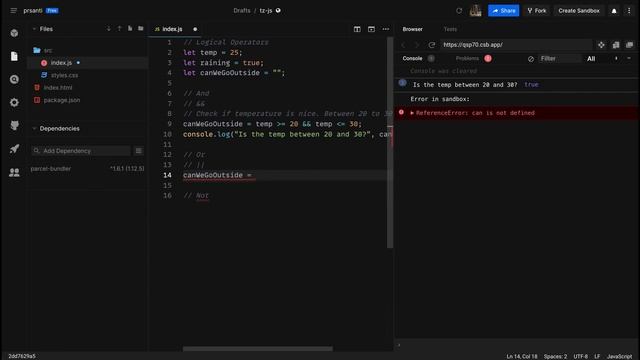Click the Add Dependency search field
640x360 pixels.
(x=82, y=151)
